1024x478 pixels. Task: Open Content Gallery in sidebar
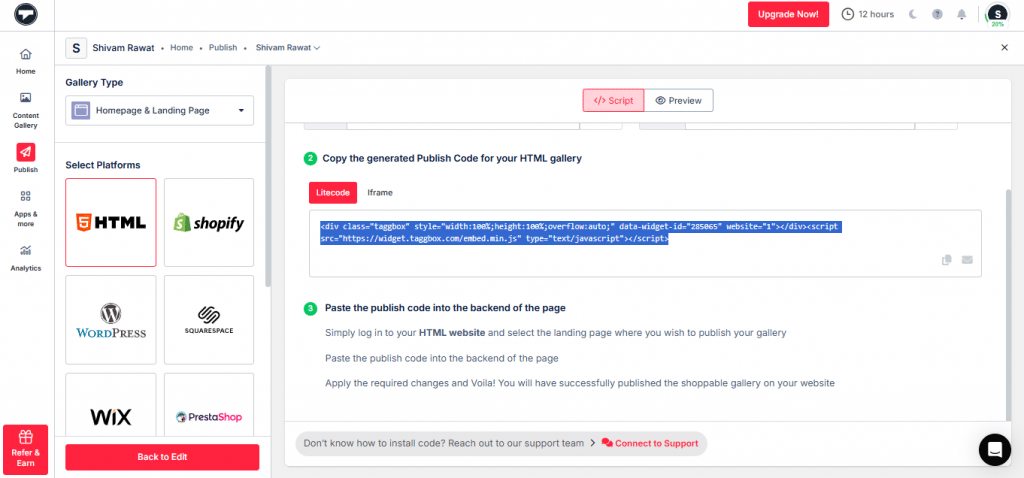tap(25, 110)
